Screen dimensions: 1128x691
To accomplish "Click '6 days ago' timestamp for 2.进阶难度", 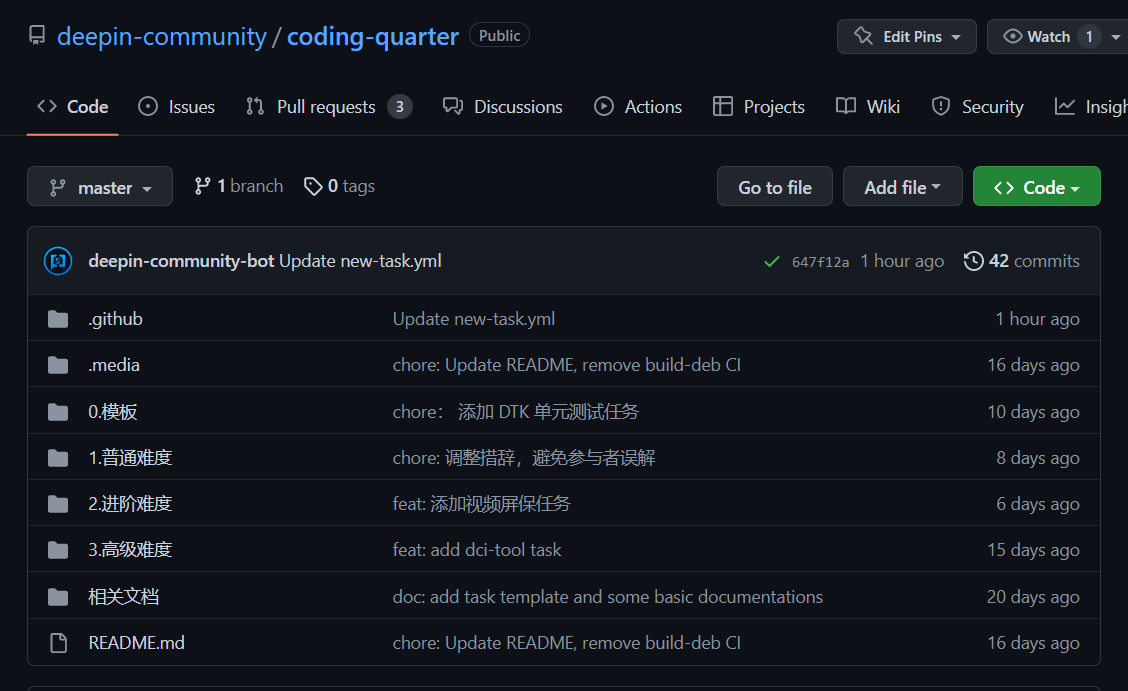I will [1038, 504].
